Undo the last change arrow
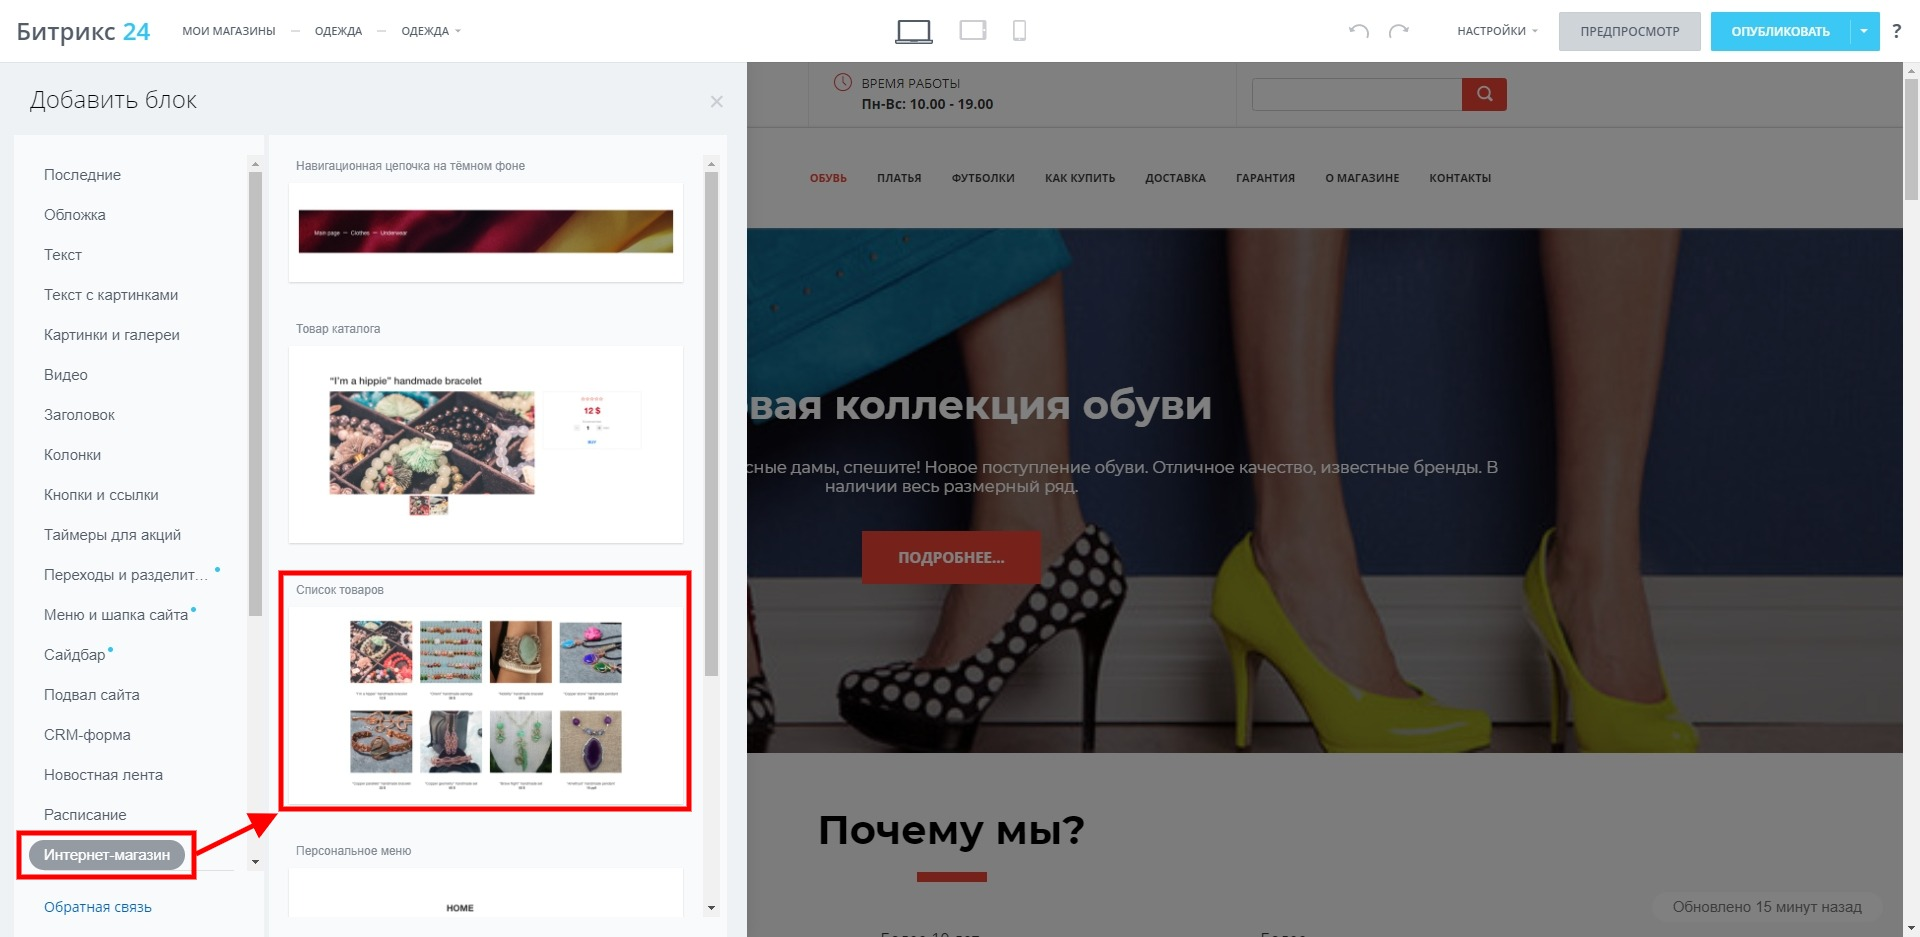The image size is (1920, 937). click(1358, 31)
